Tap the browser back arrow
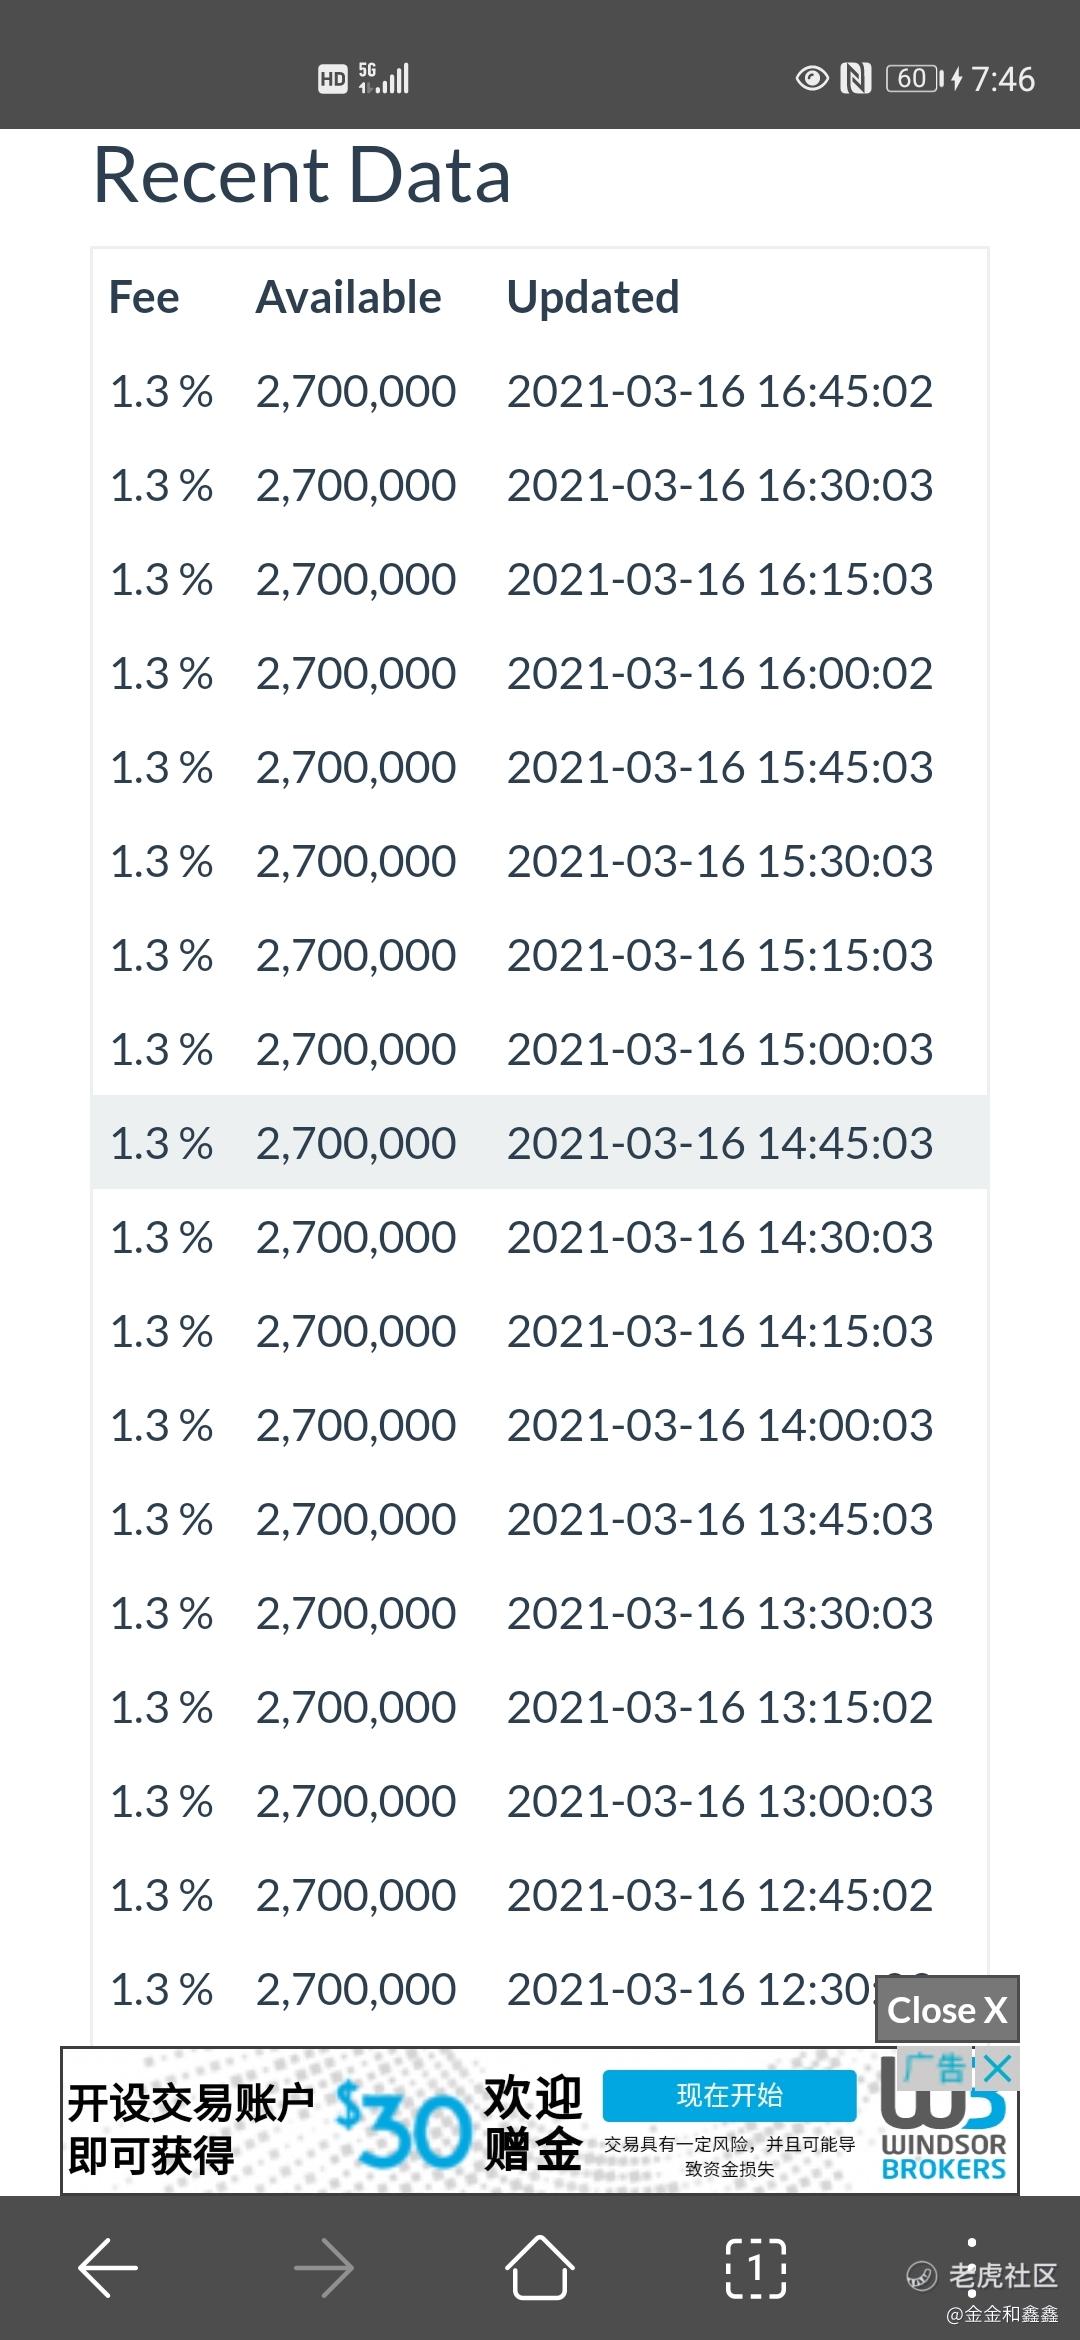The width and height of the screenshot is (1080, 2340). tap(108, 2267)
